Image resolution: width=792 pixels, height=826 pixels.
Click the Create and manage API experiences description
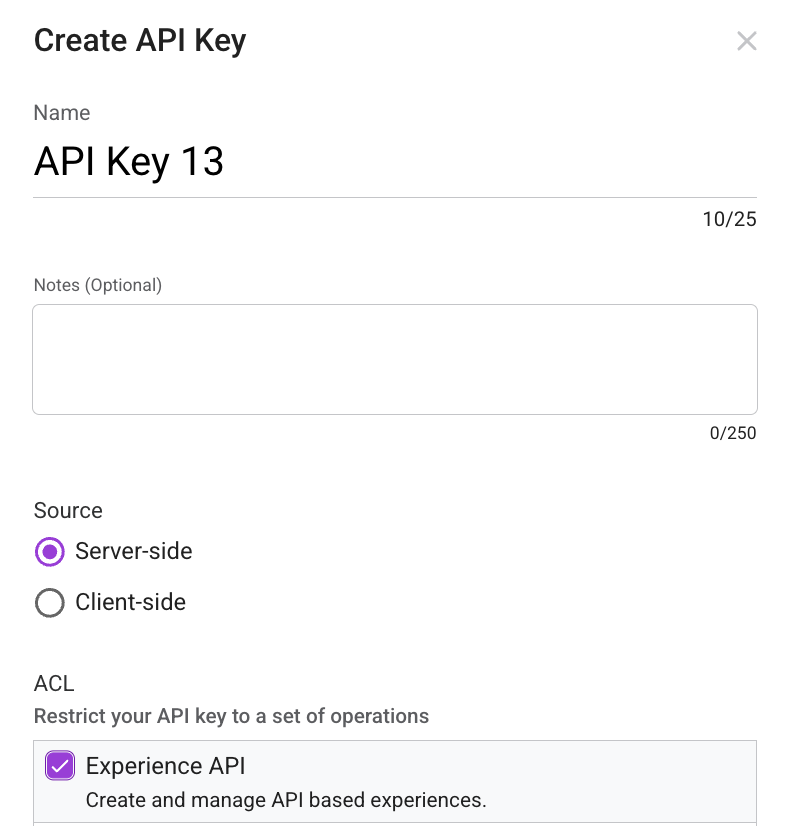(x=285, y=800)
